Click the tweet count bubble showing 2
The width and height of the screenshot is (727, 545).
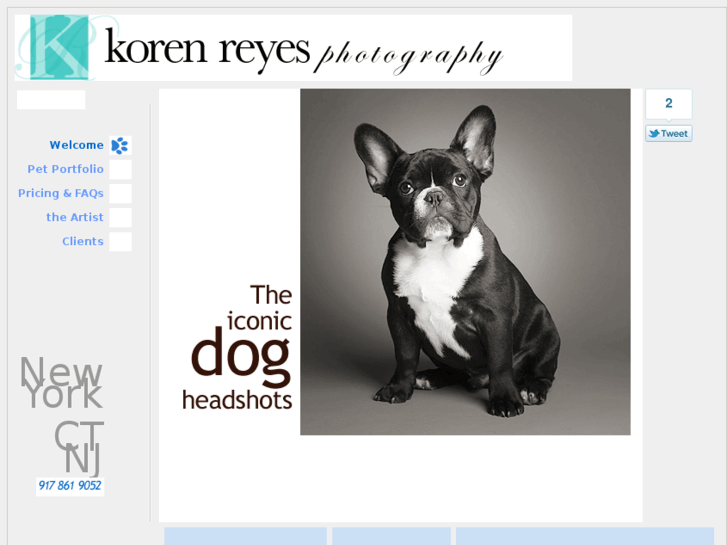(x=669, y=103)
